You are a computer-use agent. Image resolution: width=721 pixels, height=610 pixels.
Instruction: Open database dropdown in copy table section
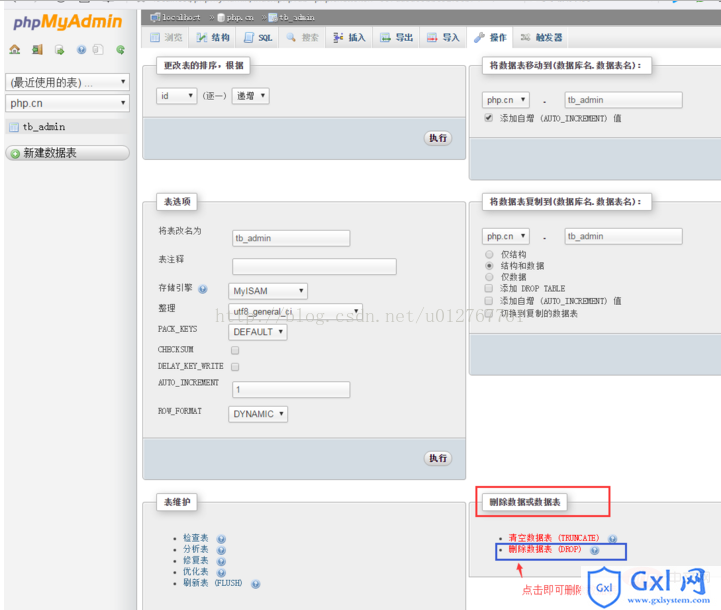point(506,236)
